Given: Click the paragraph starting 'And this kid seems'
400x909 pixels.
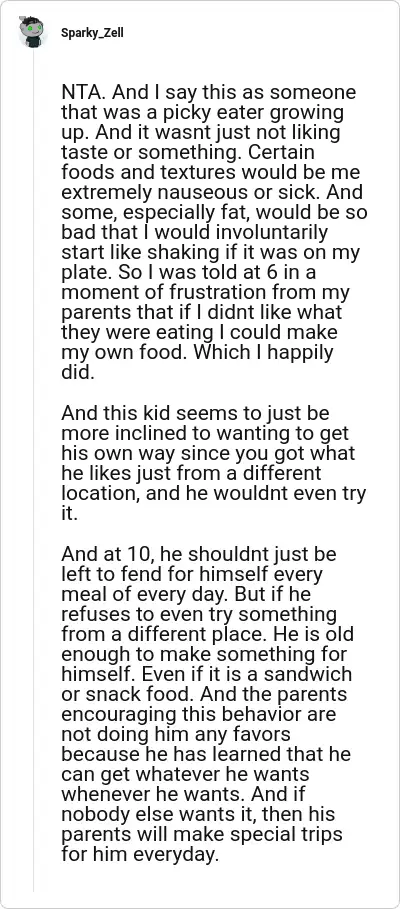Looking at the screenshot, I should point(213,463).
